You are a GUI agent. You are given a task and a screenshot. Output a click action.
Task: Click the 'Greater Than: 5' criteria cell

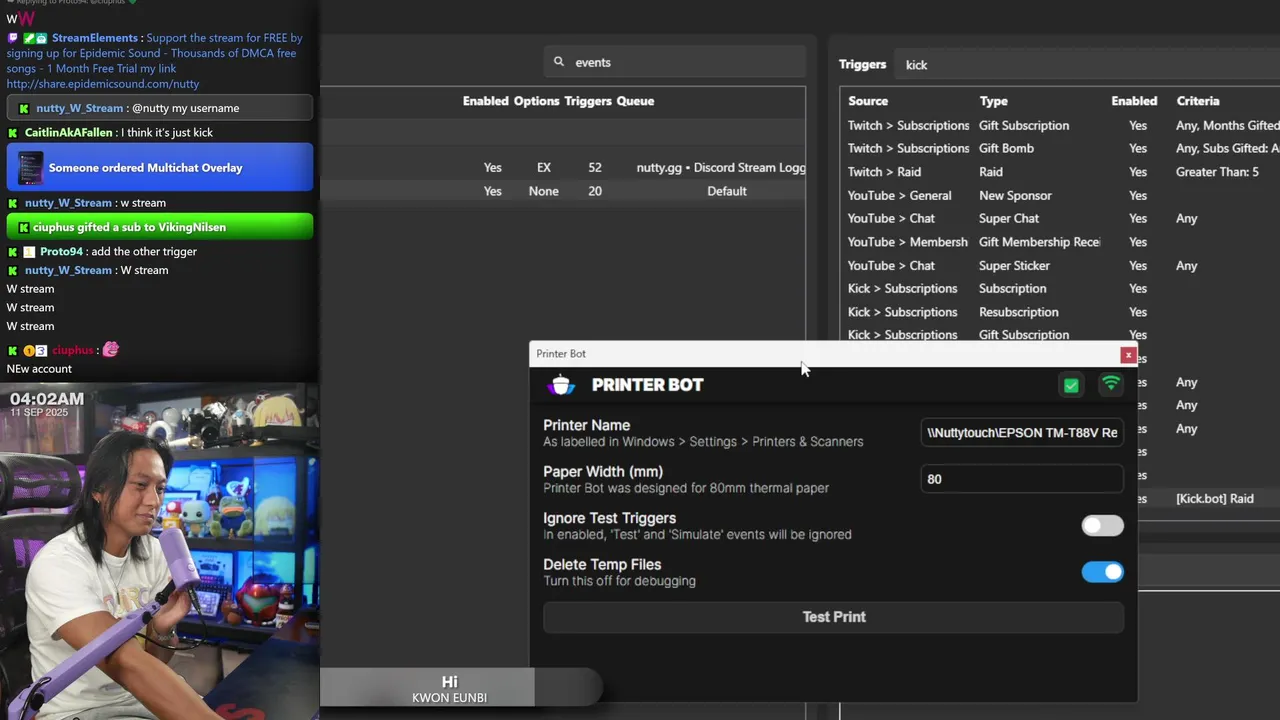[1217, 172]
